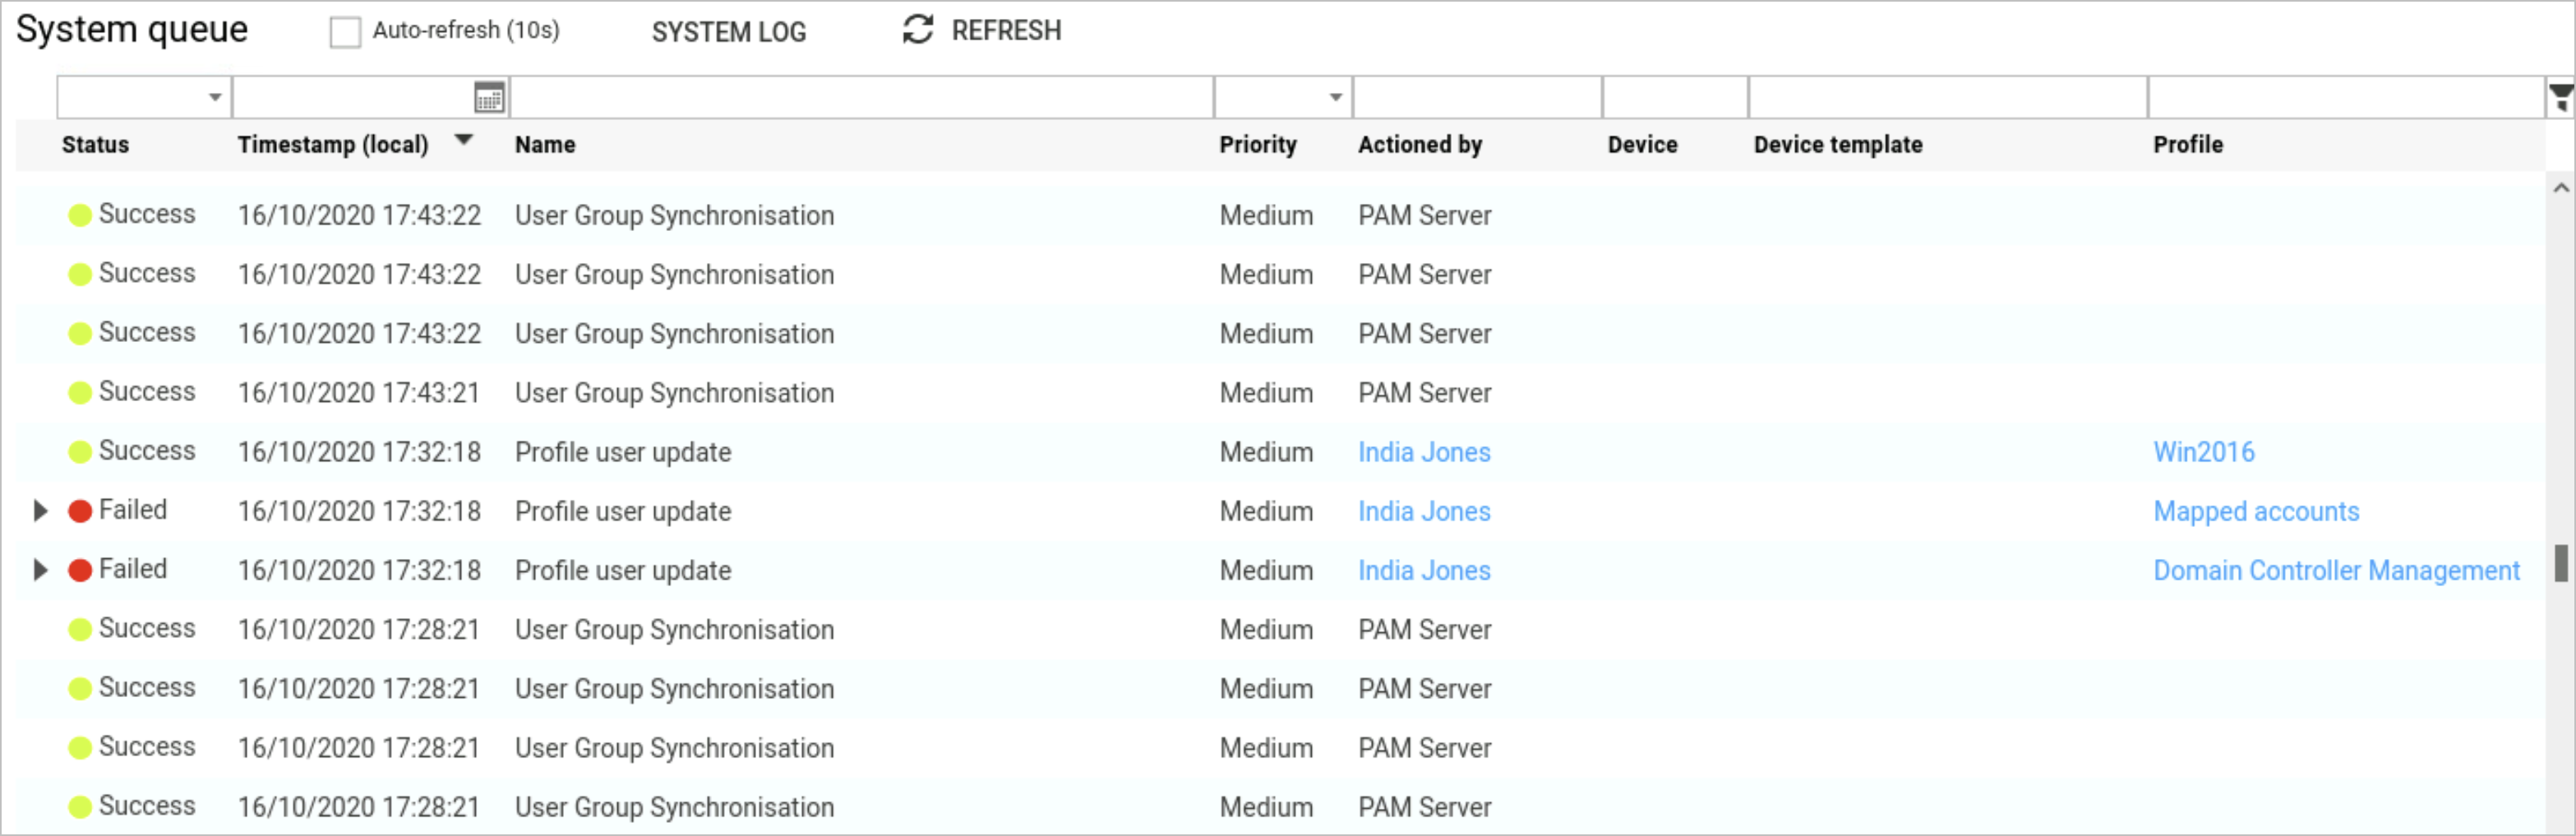The width and height of the screenshot is (2576, 836).
Task: Open the Priority filter dropdown
Action: (1337, 96)
